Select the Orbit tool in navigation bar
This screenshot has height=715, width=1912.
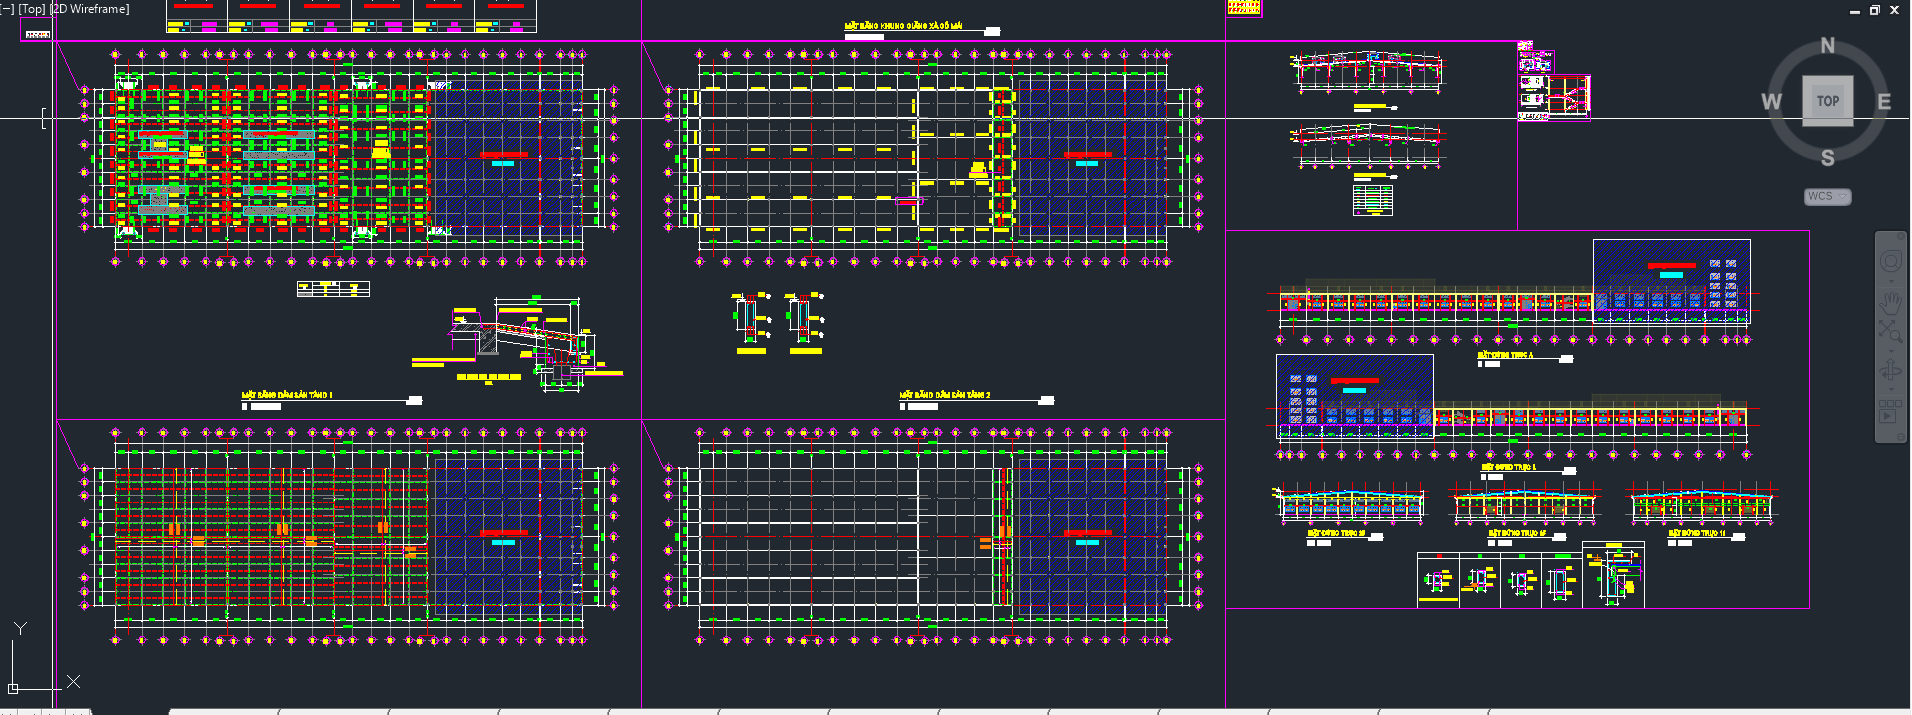1890,372
